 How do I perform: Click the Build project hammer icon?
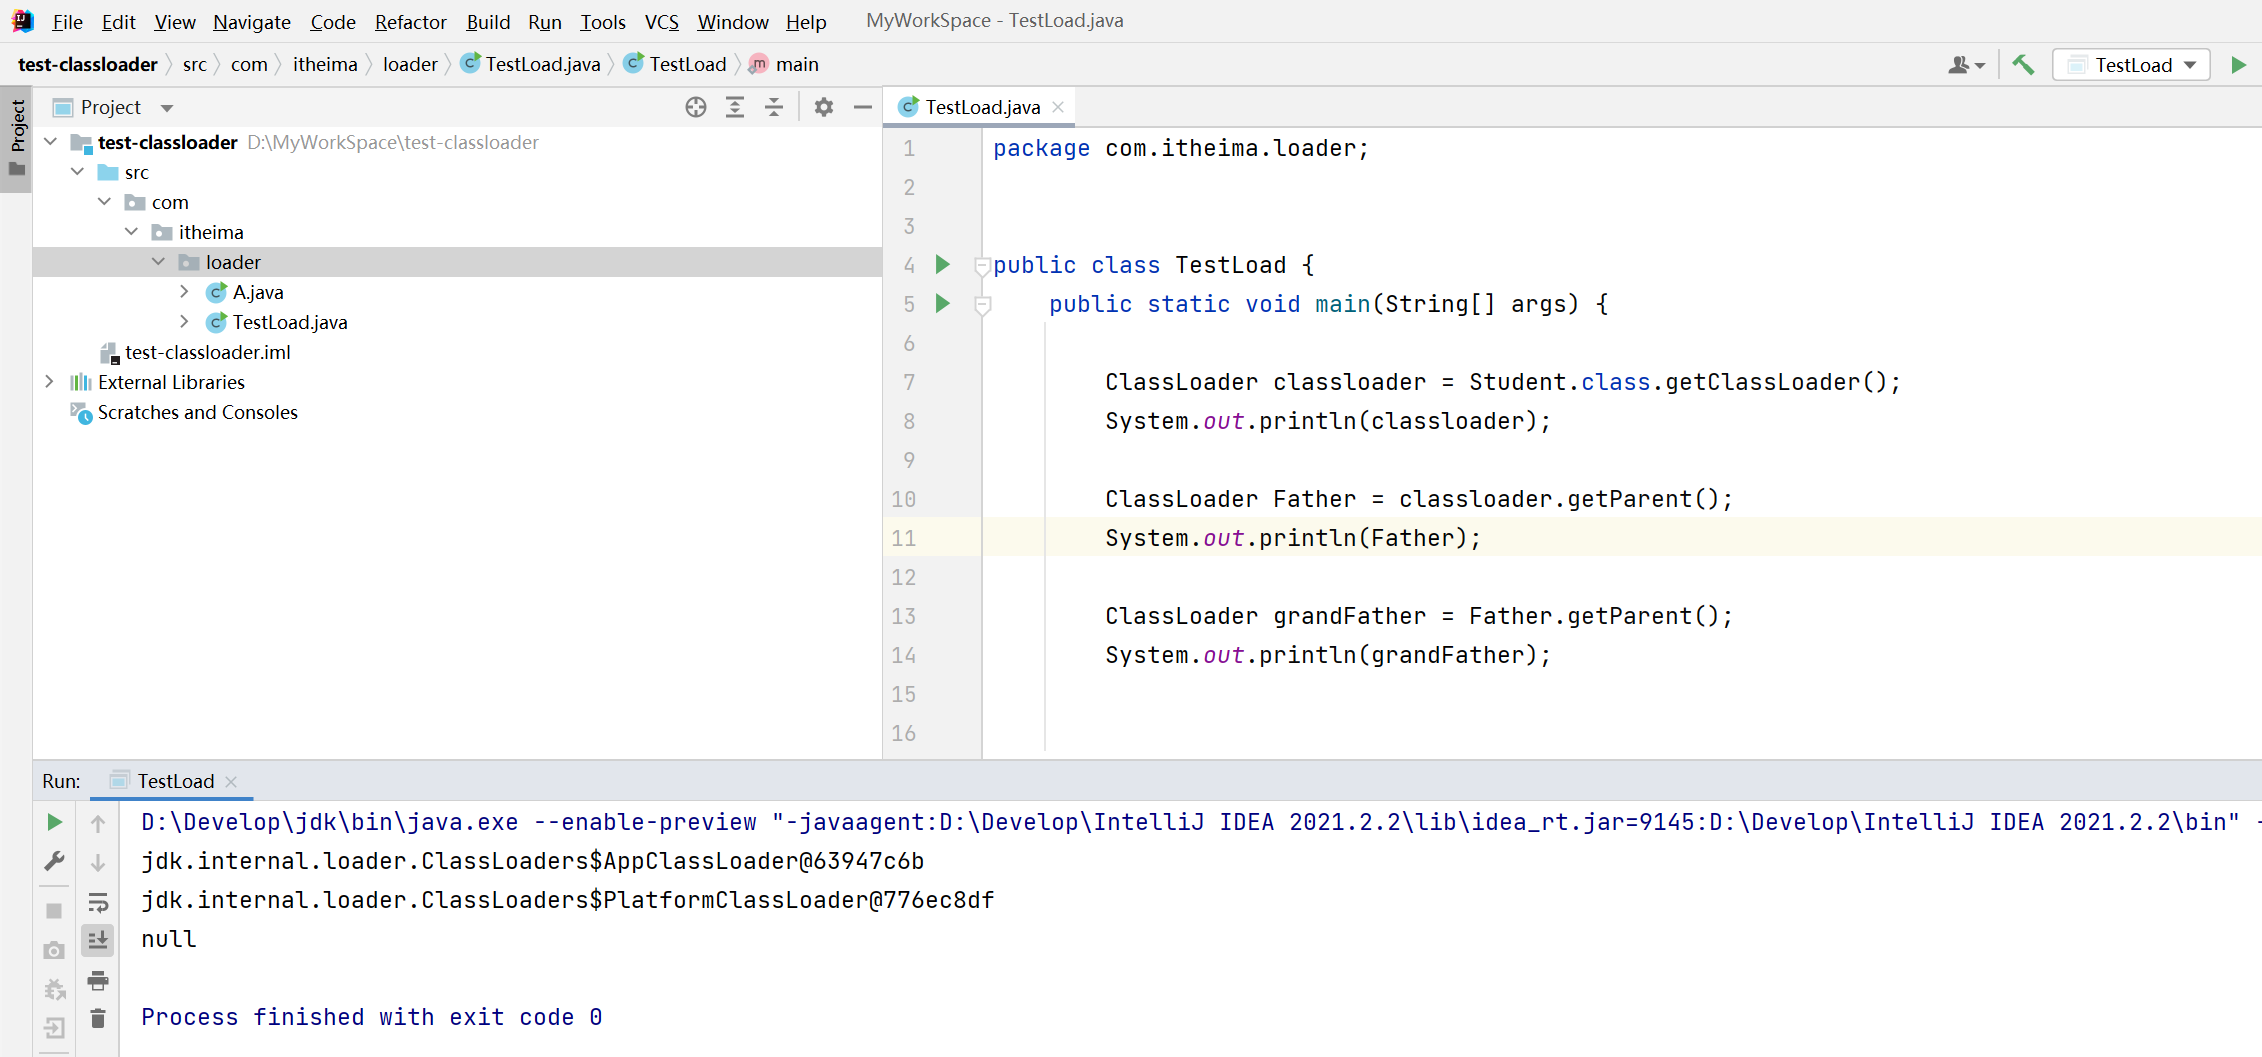click(2023, 65)
